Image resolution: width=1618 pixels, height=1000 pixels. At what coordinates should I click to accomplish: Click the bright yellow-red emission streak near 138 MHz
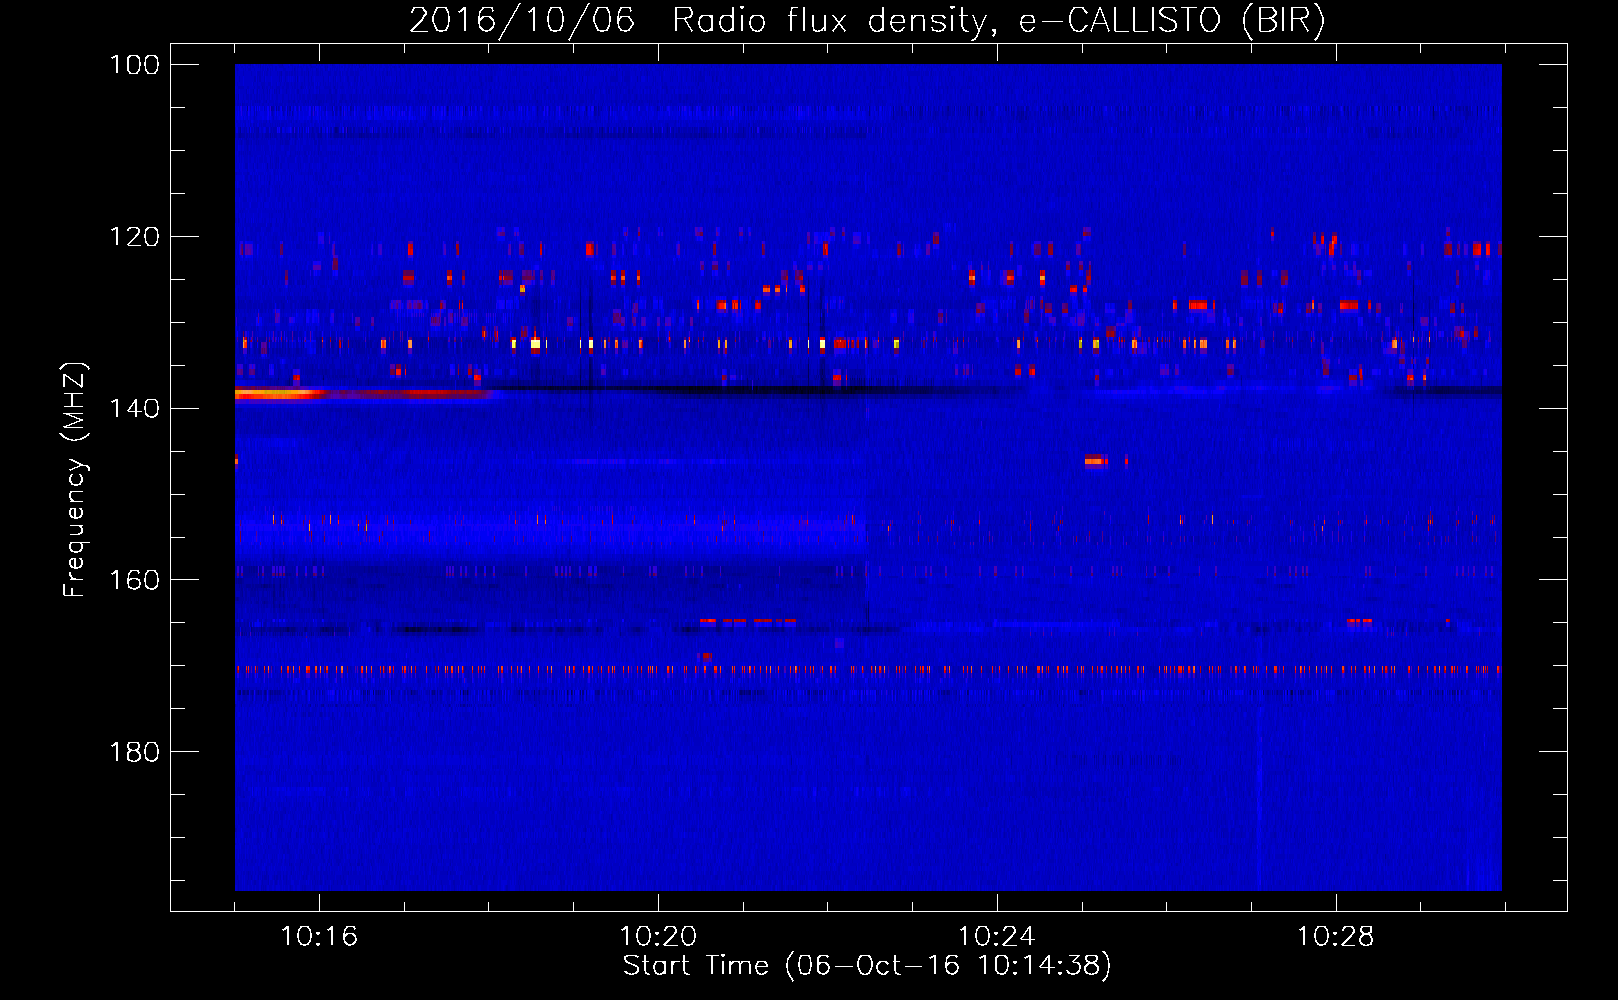(x=365, y=394)
